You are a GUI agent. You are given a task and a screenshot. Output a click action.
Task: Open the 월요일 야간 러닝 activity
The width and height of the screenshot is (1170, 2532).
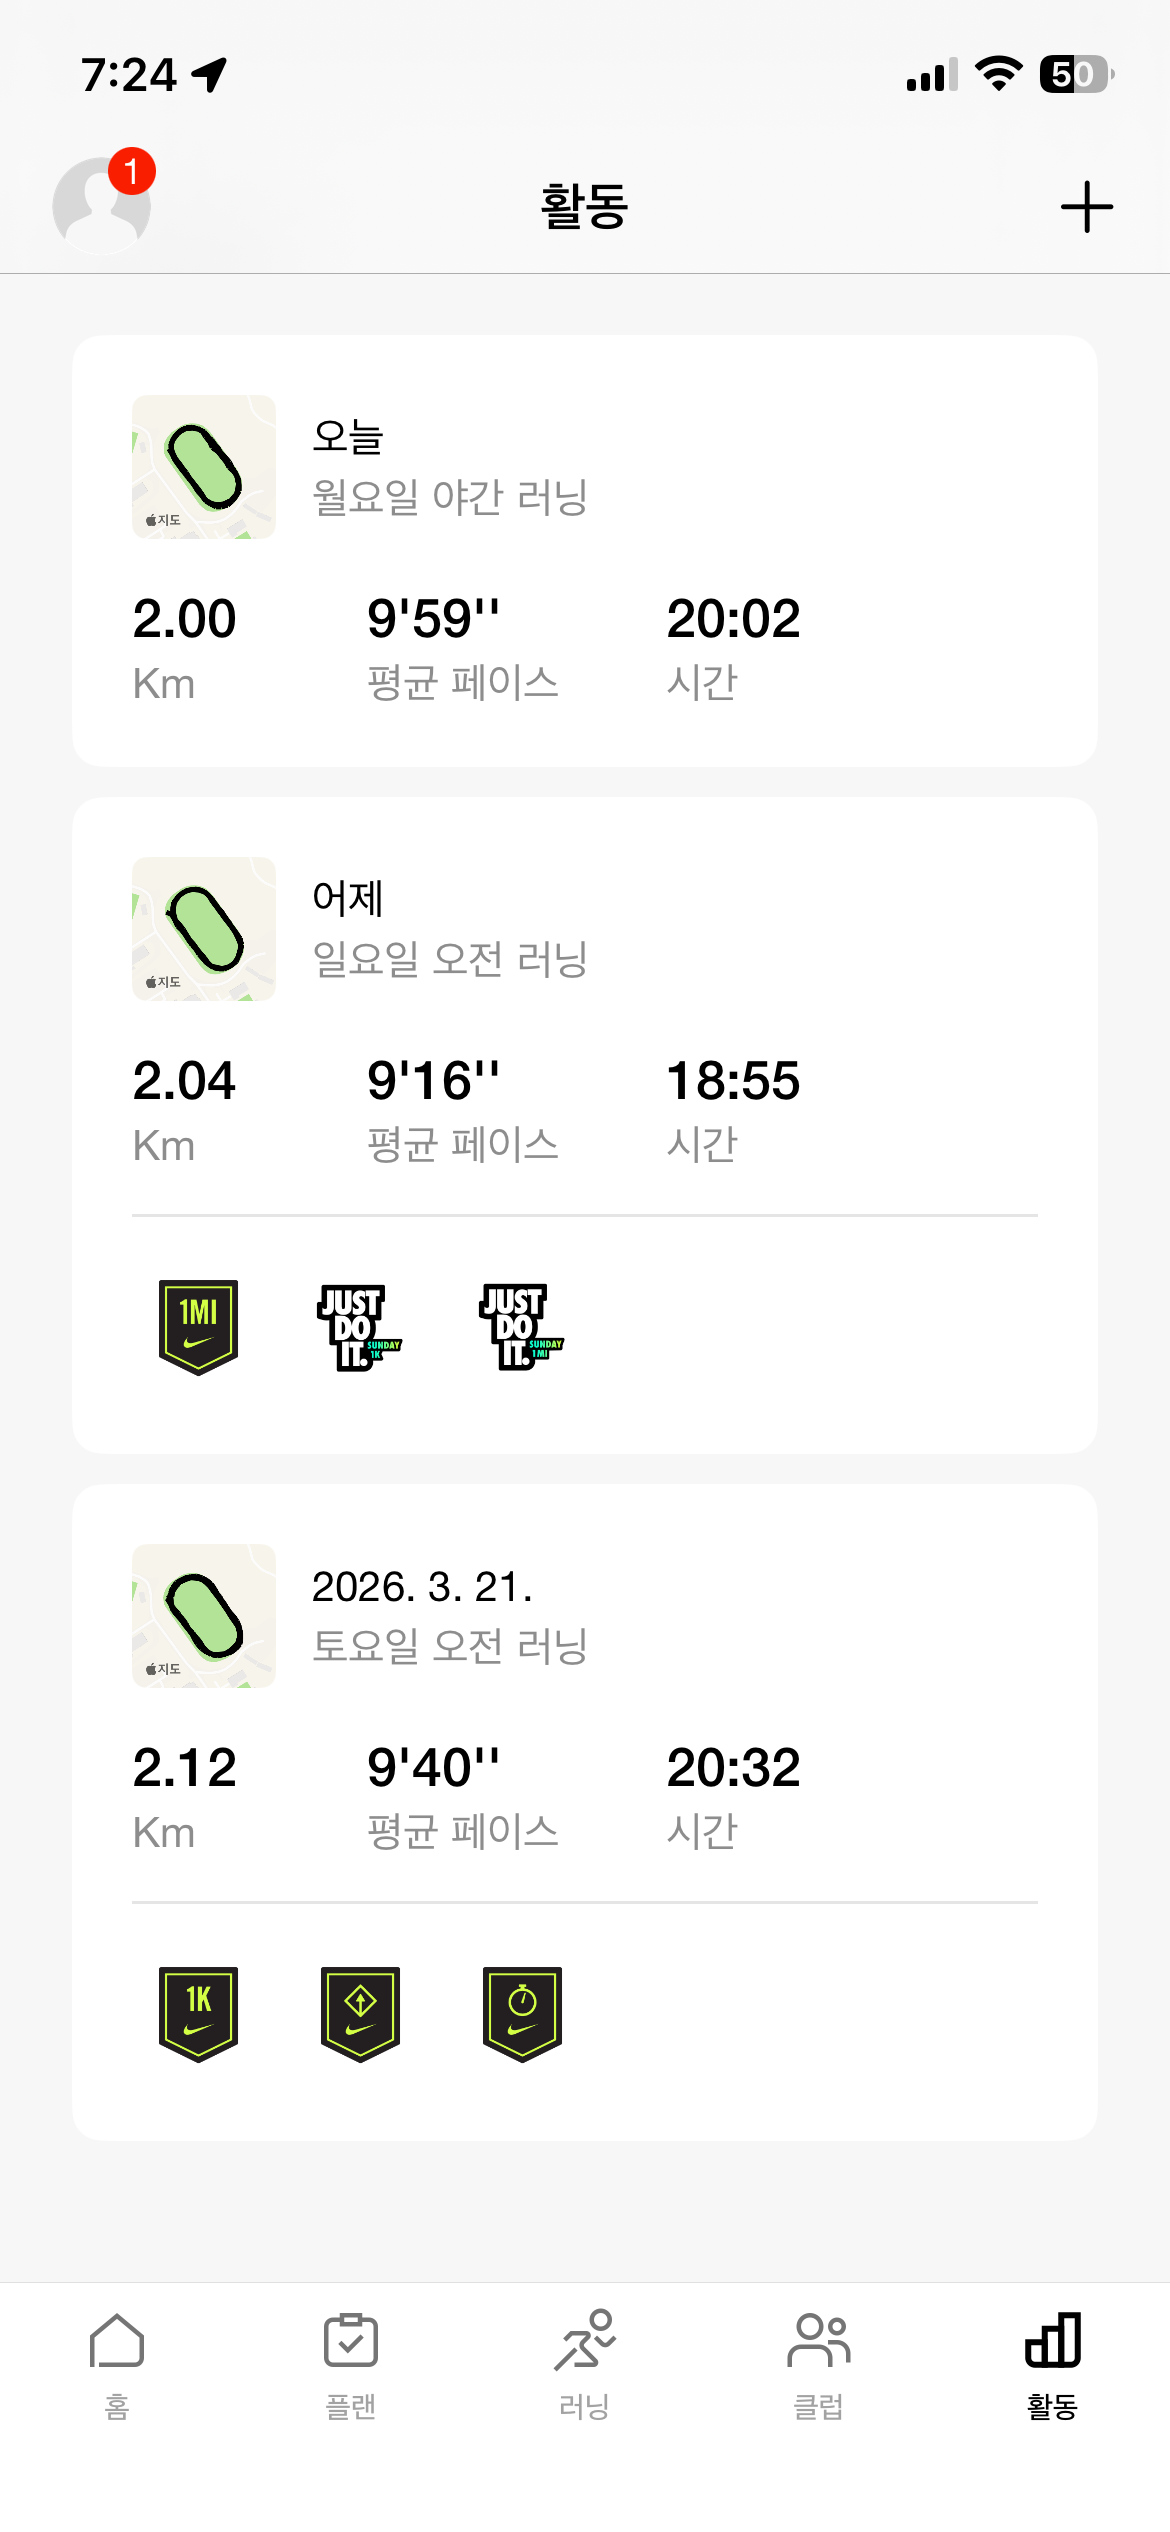click(x=450, y=497)
